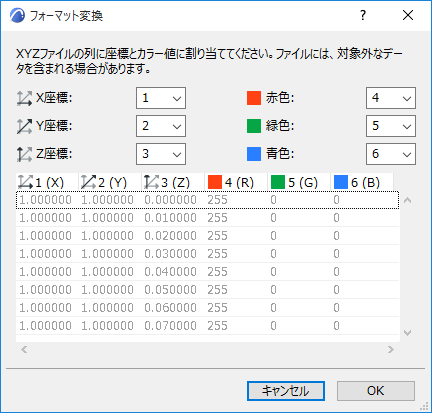Click the red square in header 4 (R)
The width and height of the screenshot is (432, 413).
pyautogui.click(x=215, y=182)
